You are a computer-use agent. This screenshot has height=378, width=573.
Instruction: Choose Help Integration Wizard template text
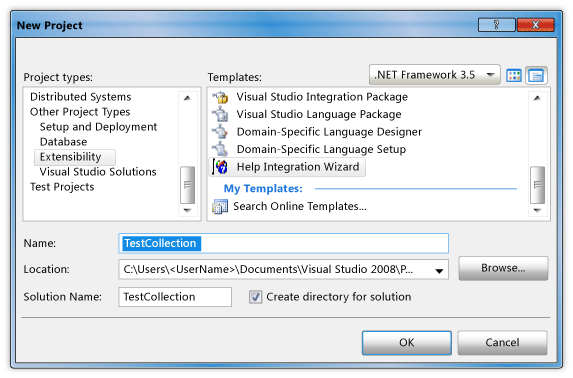pyautogui.click(x=298, y=167)
